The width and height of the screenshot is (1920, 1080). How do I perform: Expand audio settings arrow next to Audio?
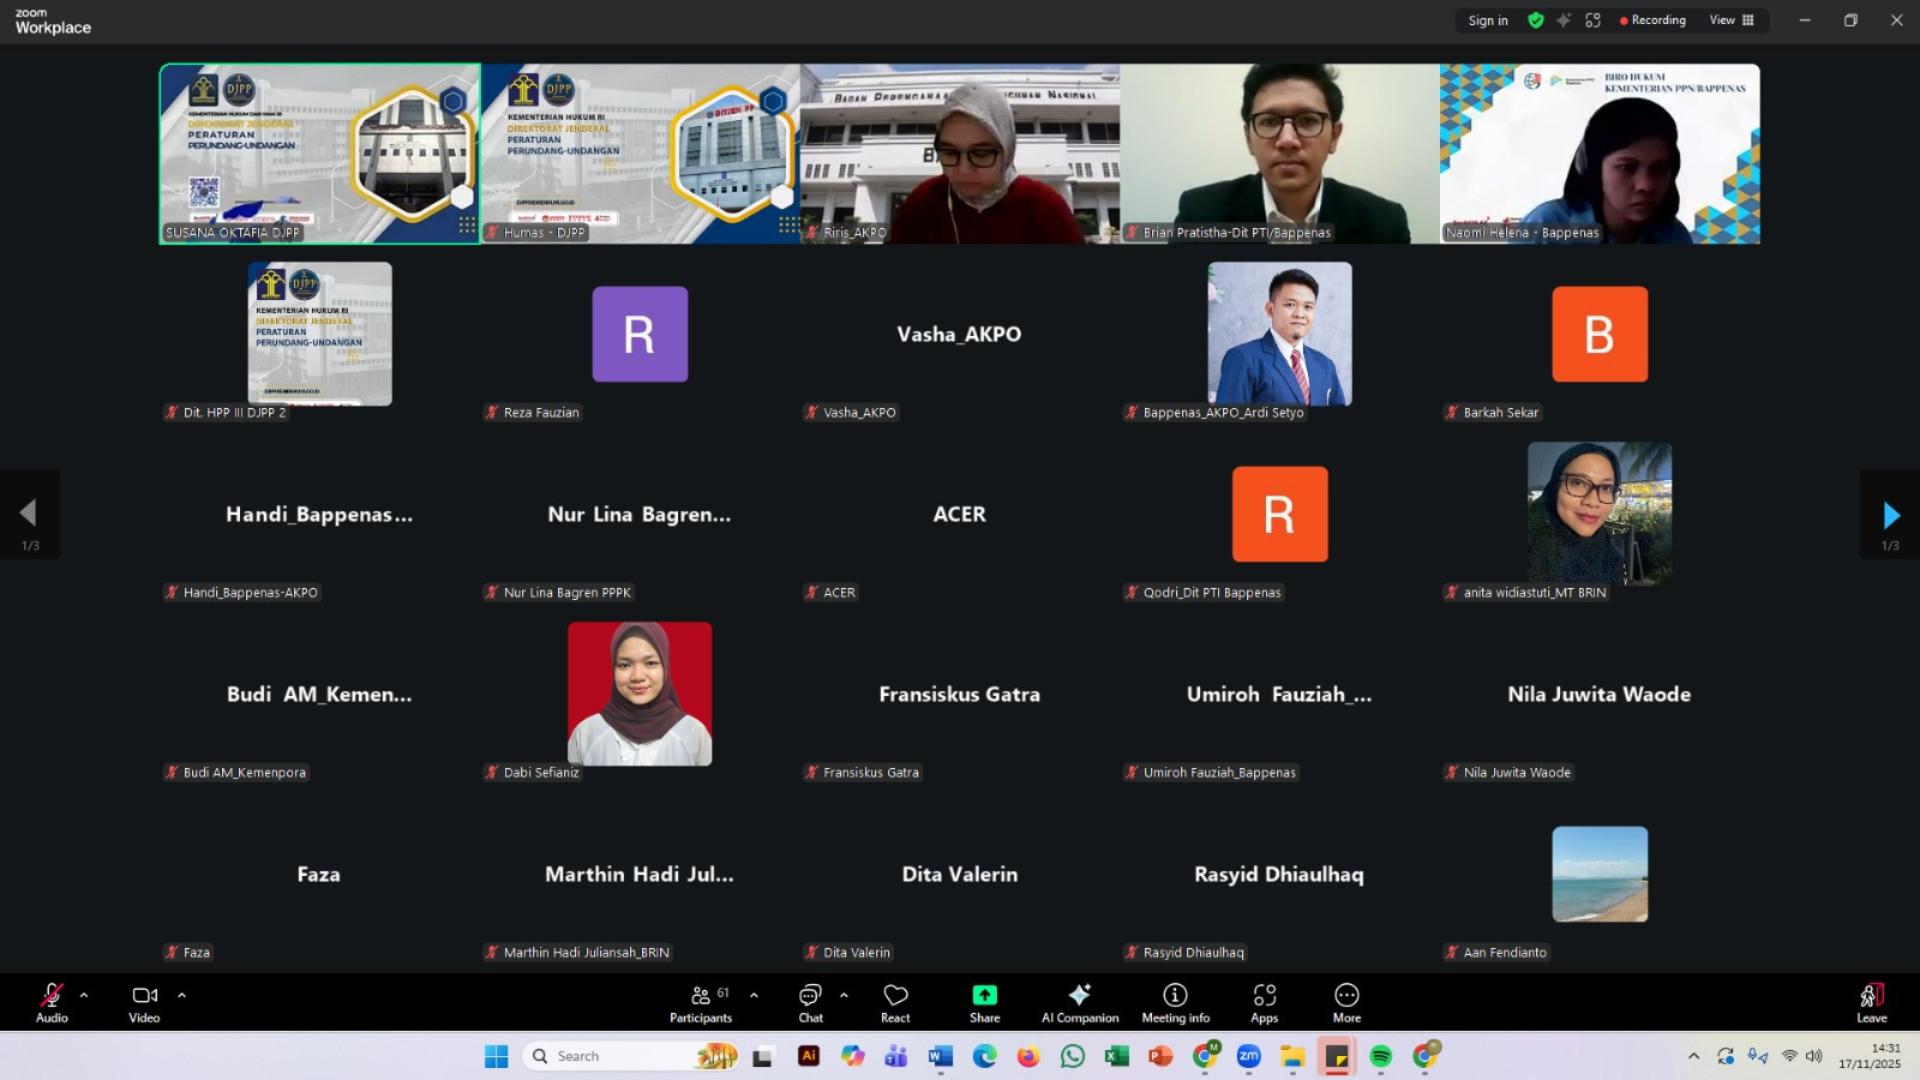[x=84, y=995]
